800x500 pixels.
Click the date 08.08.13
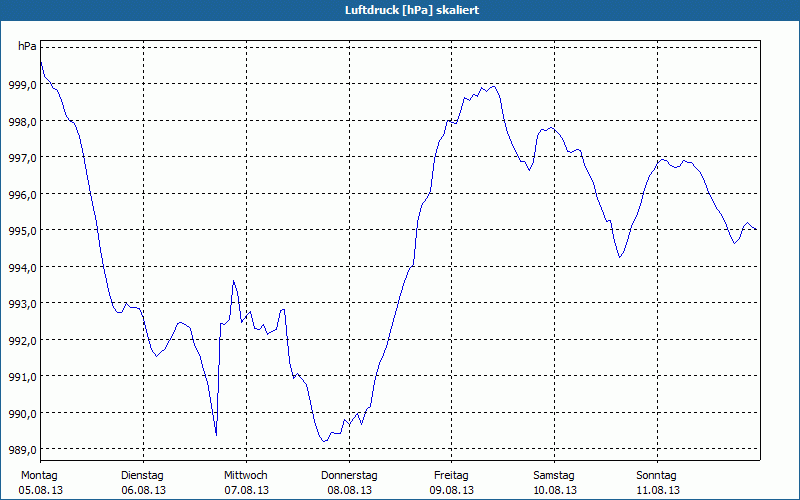[x=349, y=490]
